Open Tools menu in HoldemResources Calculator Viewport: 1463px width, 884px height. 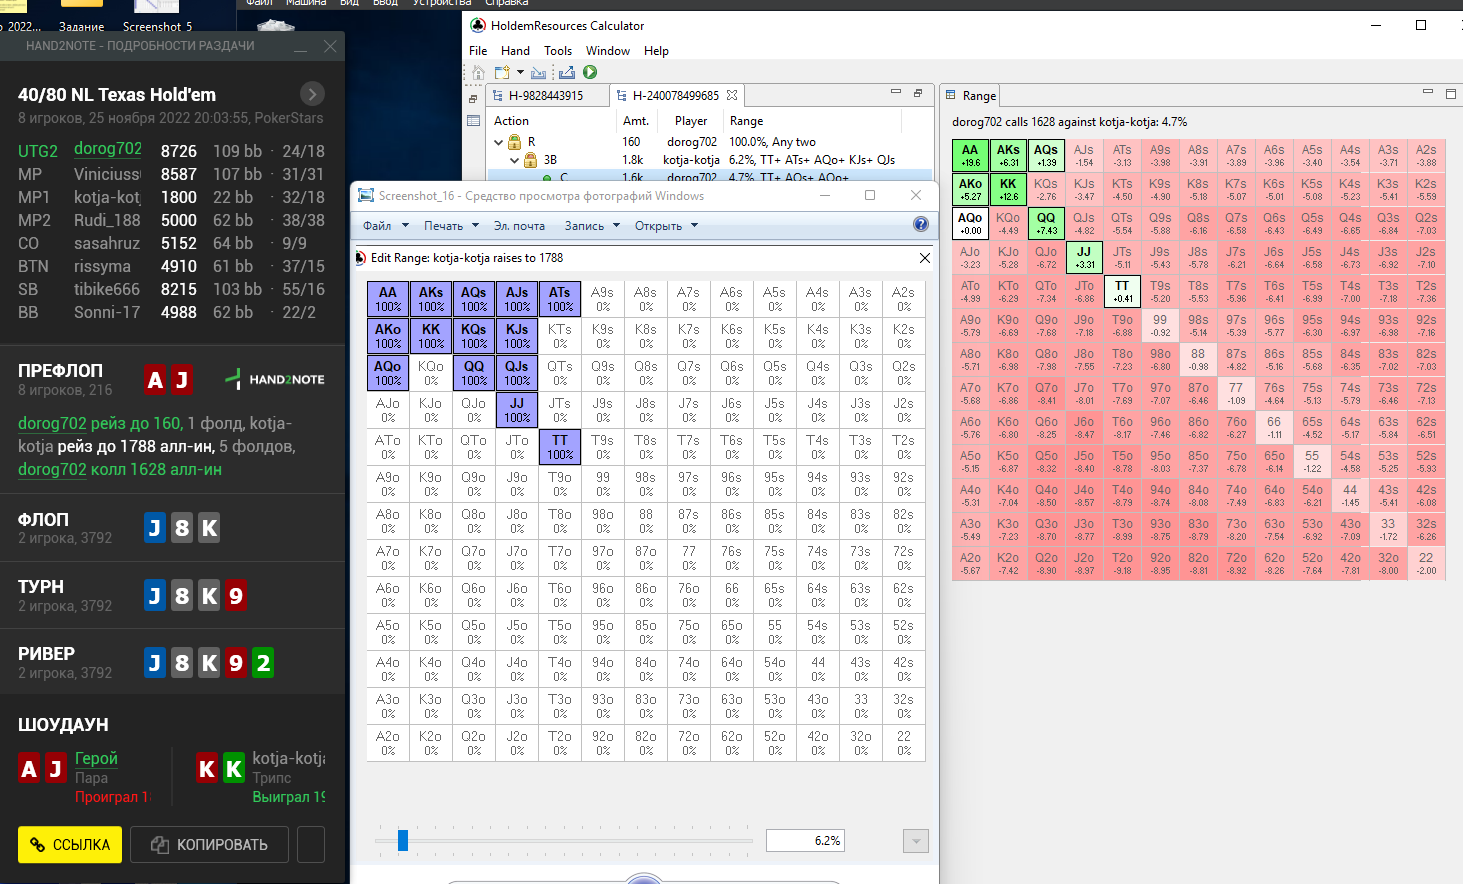(x=558, y=51)
